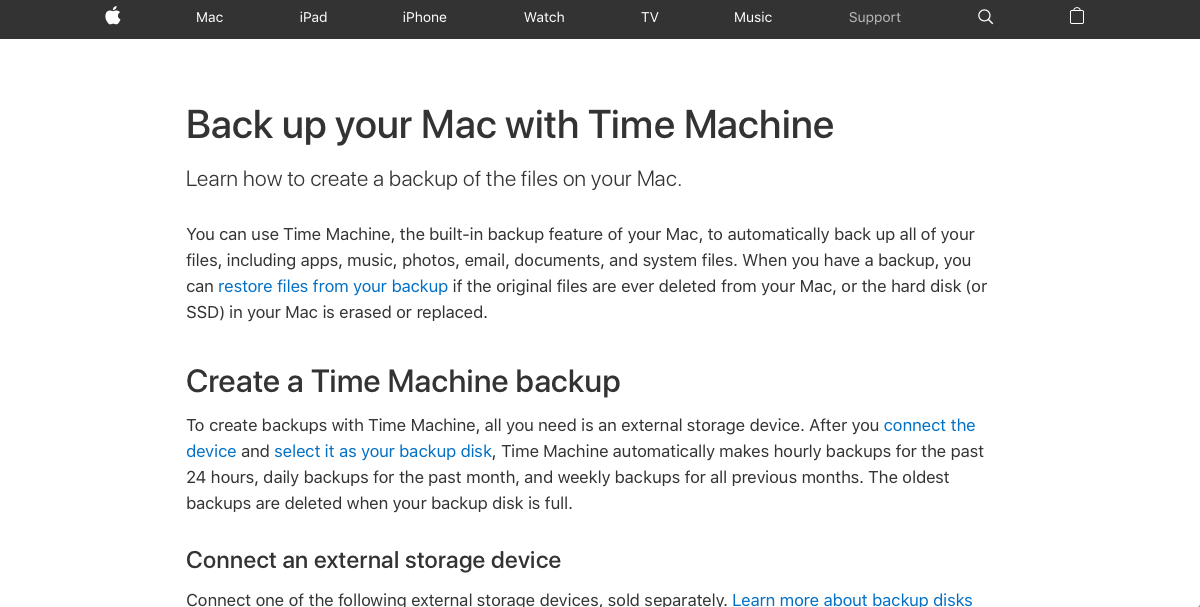Select iPad in the top navigation
Screen dimensions: 1200x607
[313, 17]
